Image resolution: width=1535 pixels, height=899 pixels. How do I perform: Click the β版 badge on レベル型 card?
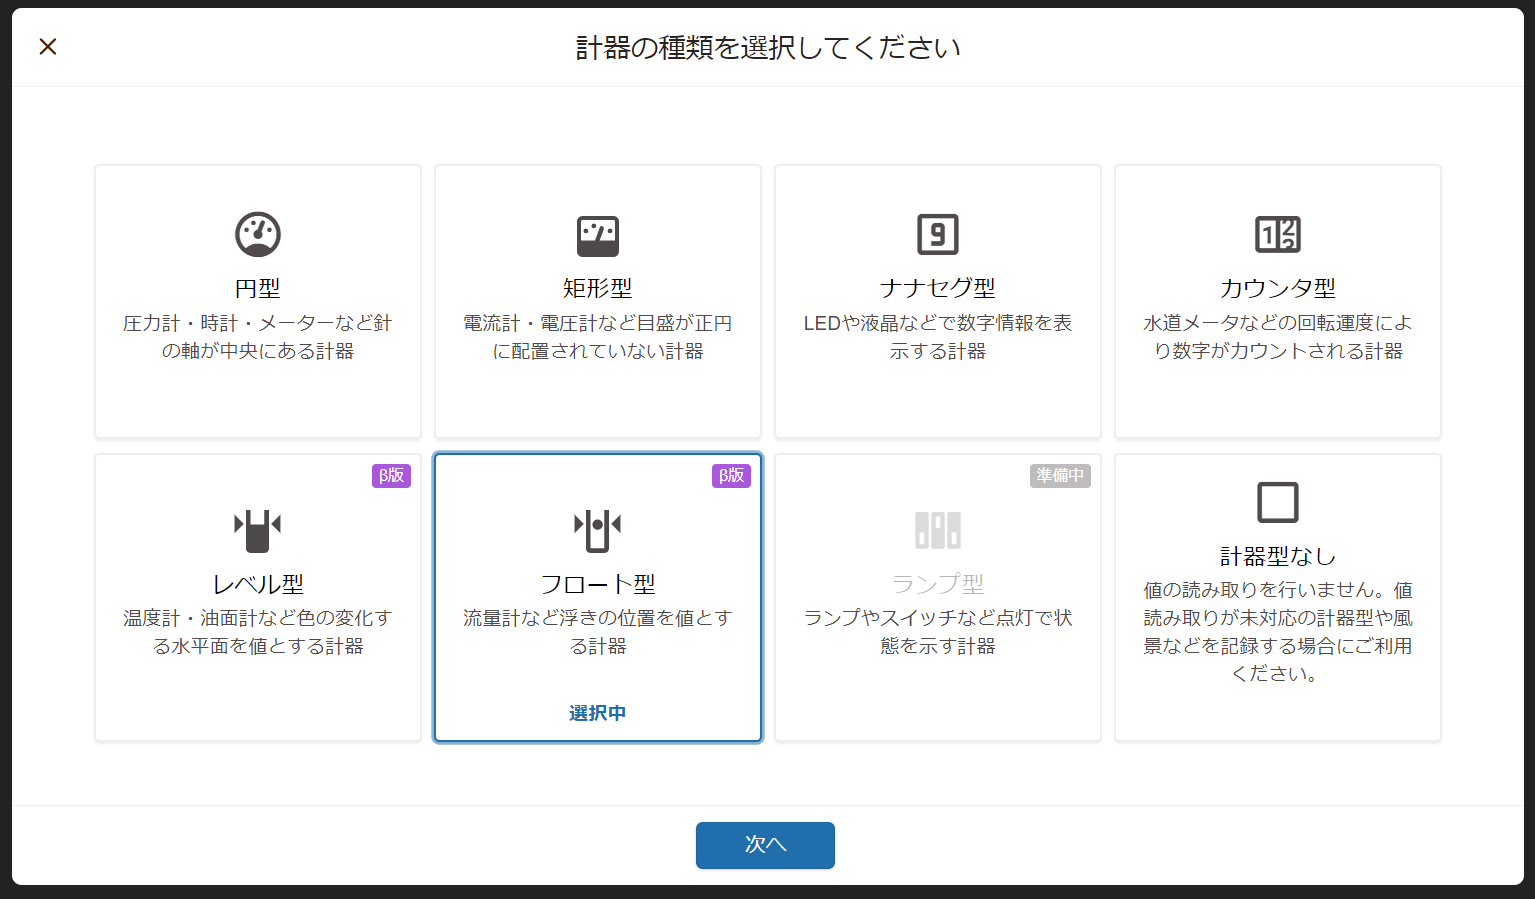392,476
